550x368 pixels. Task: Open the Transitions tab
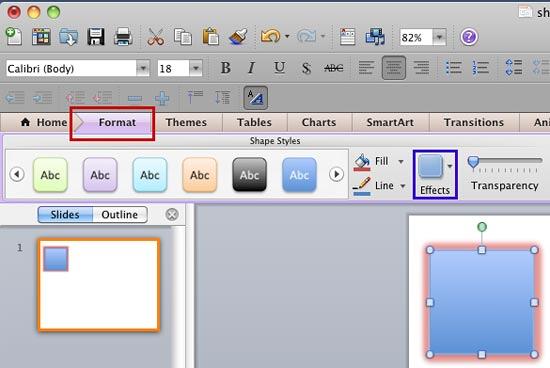point(474,122)
